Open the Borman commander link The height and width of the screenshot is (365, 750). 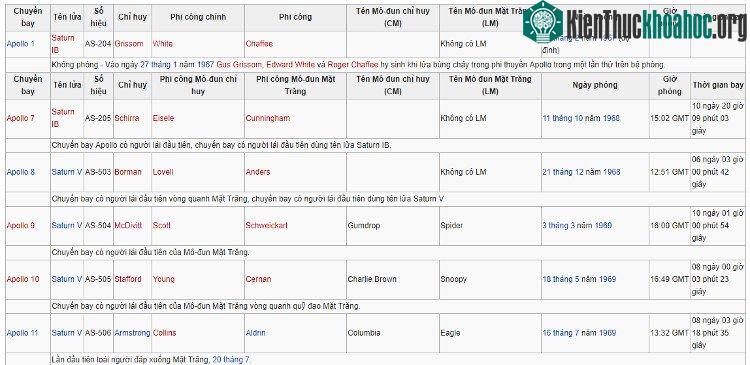(128, 172)
